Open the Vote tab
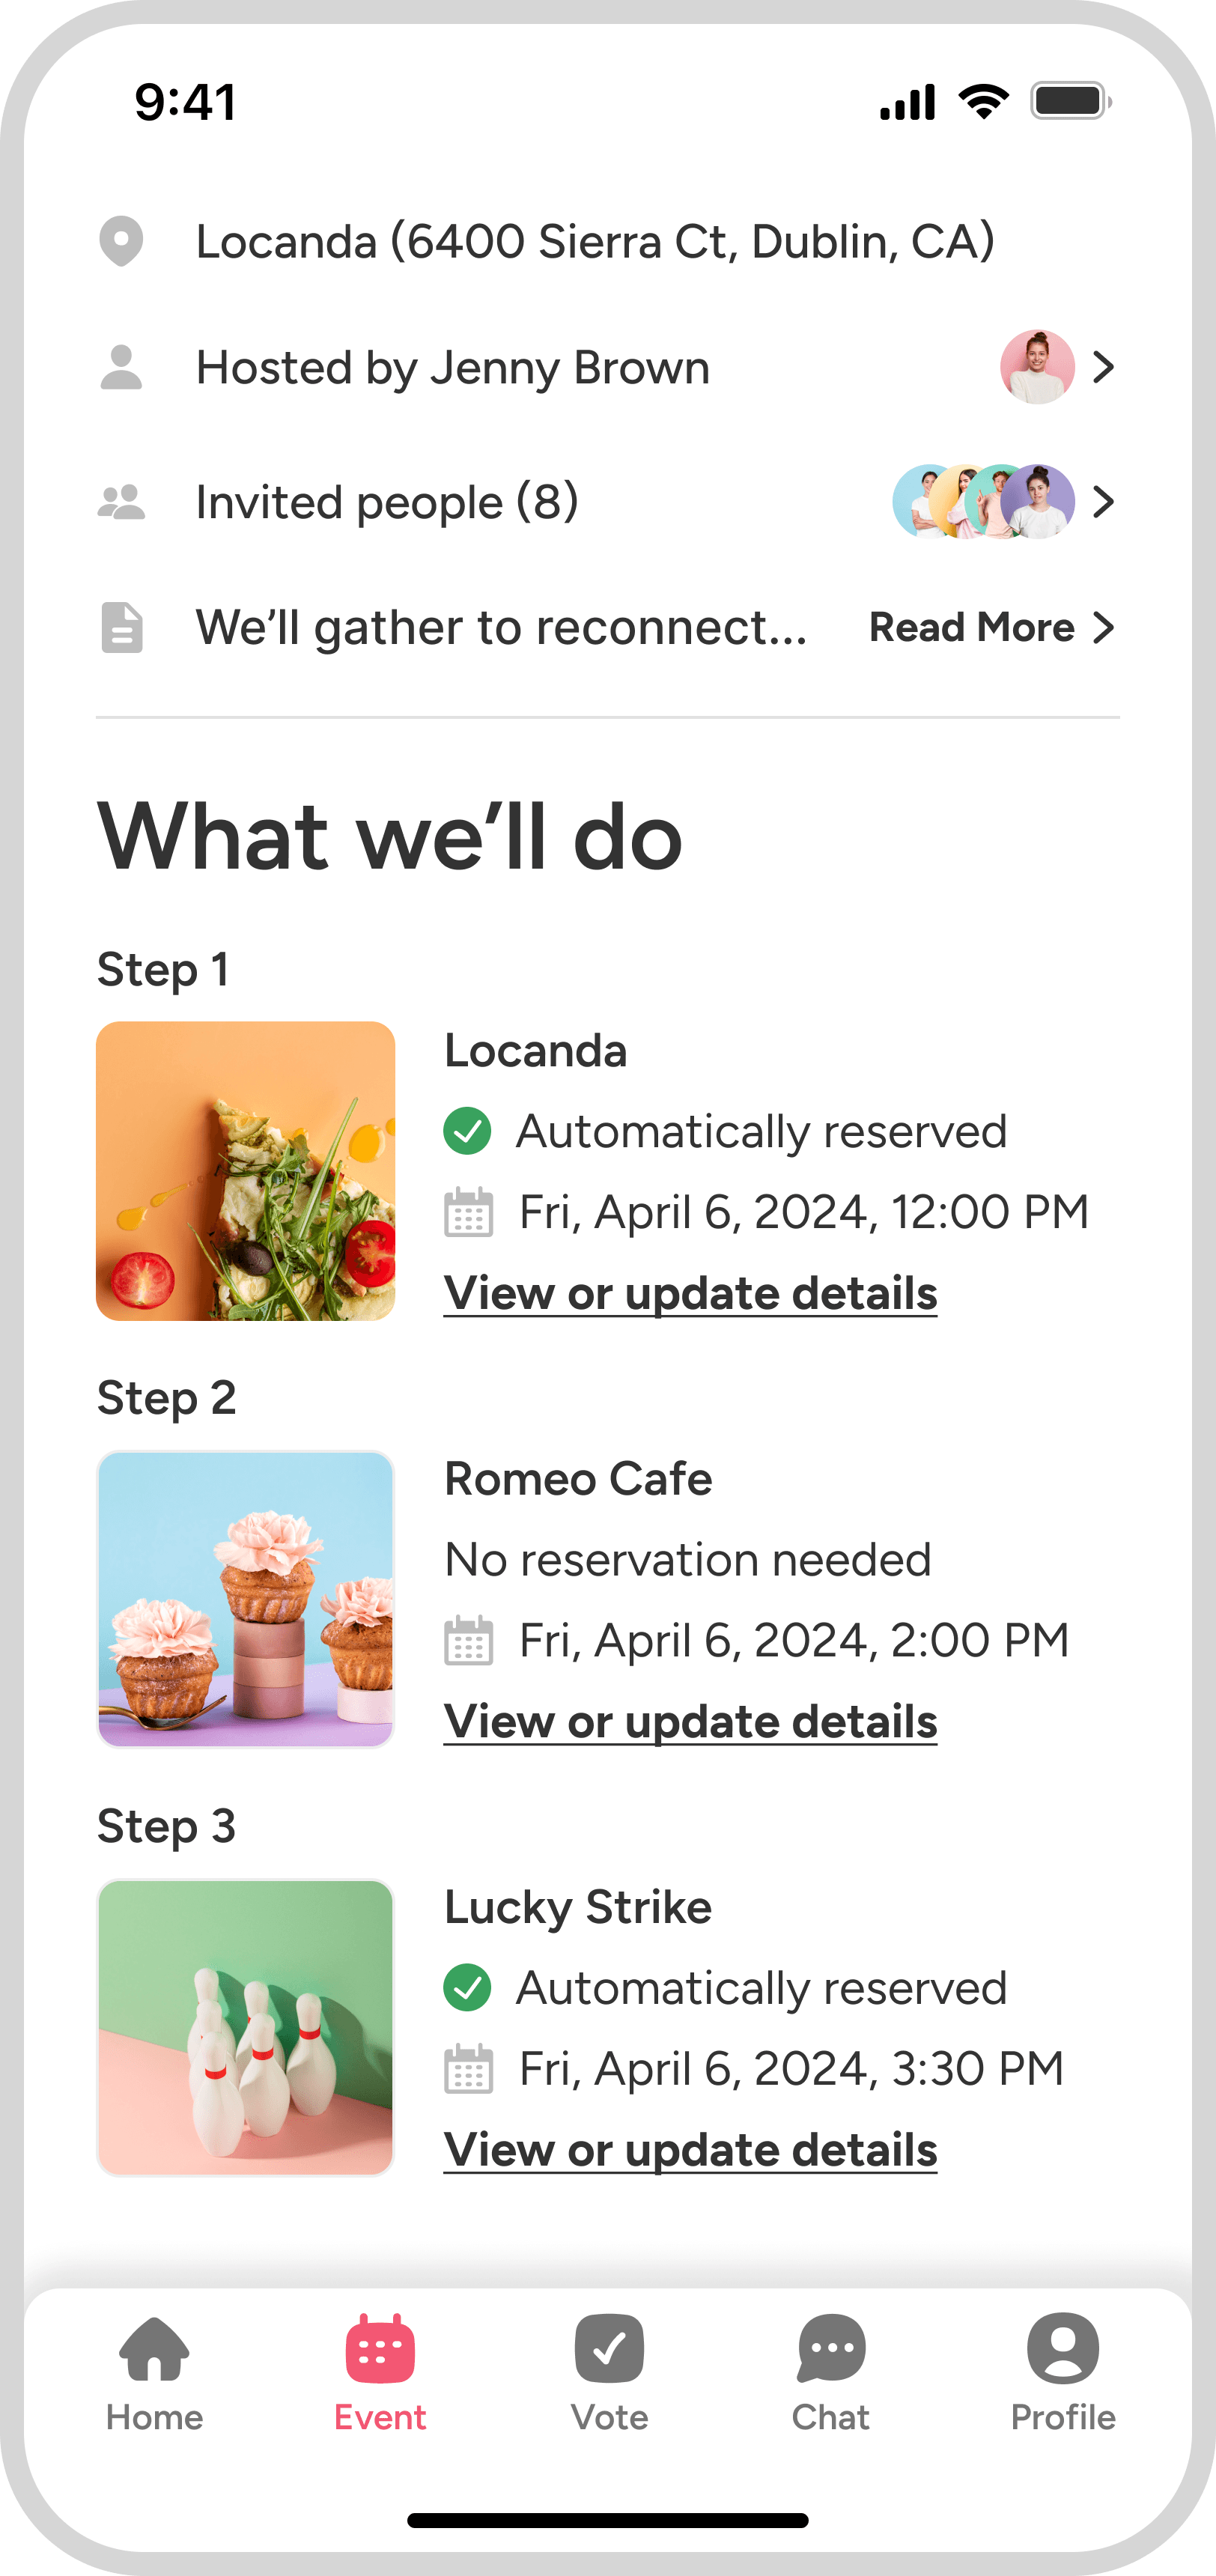Screen dimensions: 1216x2576 pyautogui.click(x=609, y=2374)
